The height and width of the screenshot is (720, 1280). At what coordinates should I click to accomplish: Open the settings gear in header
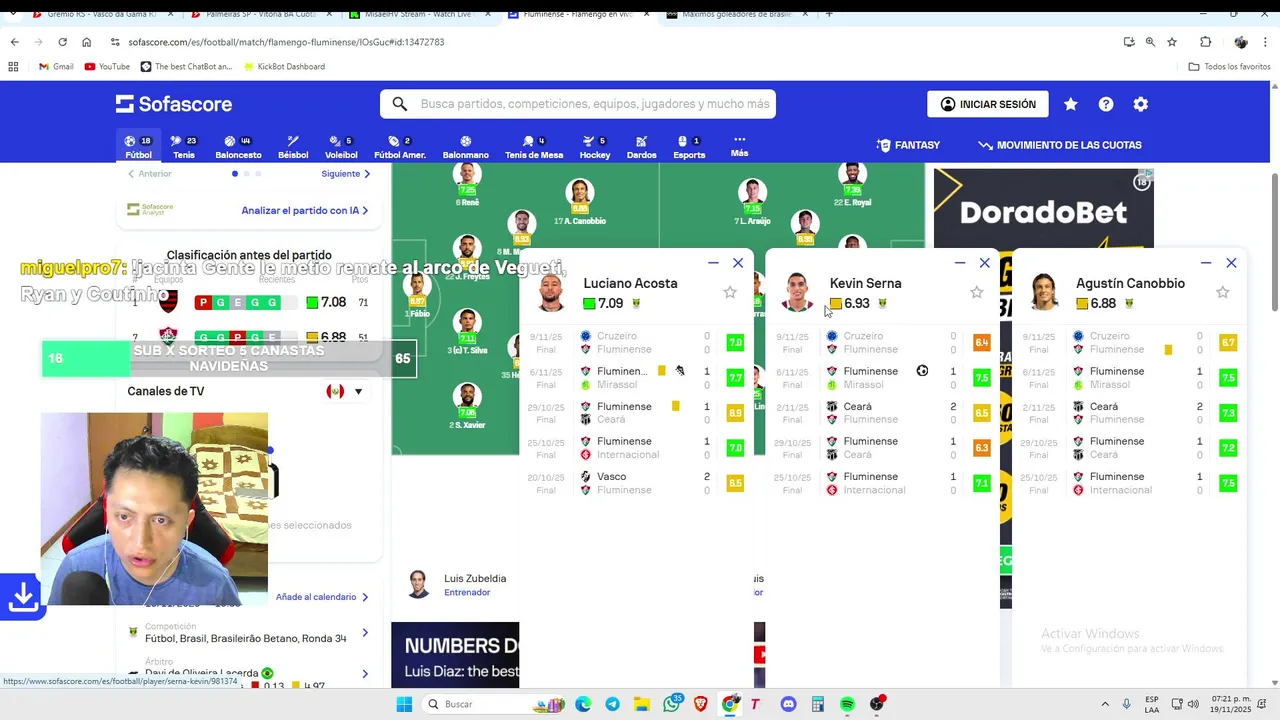[x=1141, y=104]
